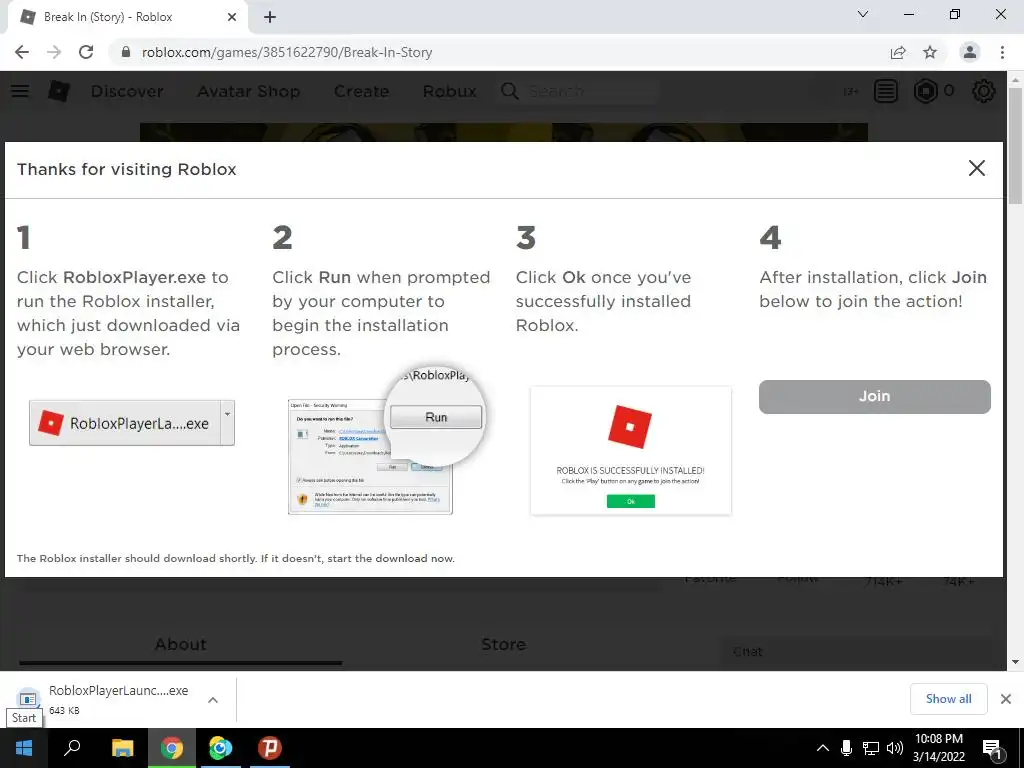Click the scrollbar down arrow
This screenshot has width=1024, height=768.
point(1016,662)
